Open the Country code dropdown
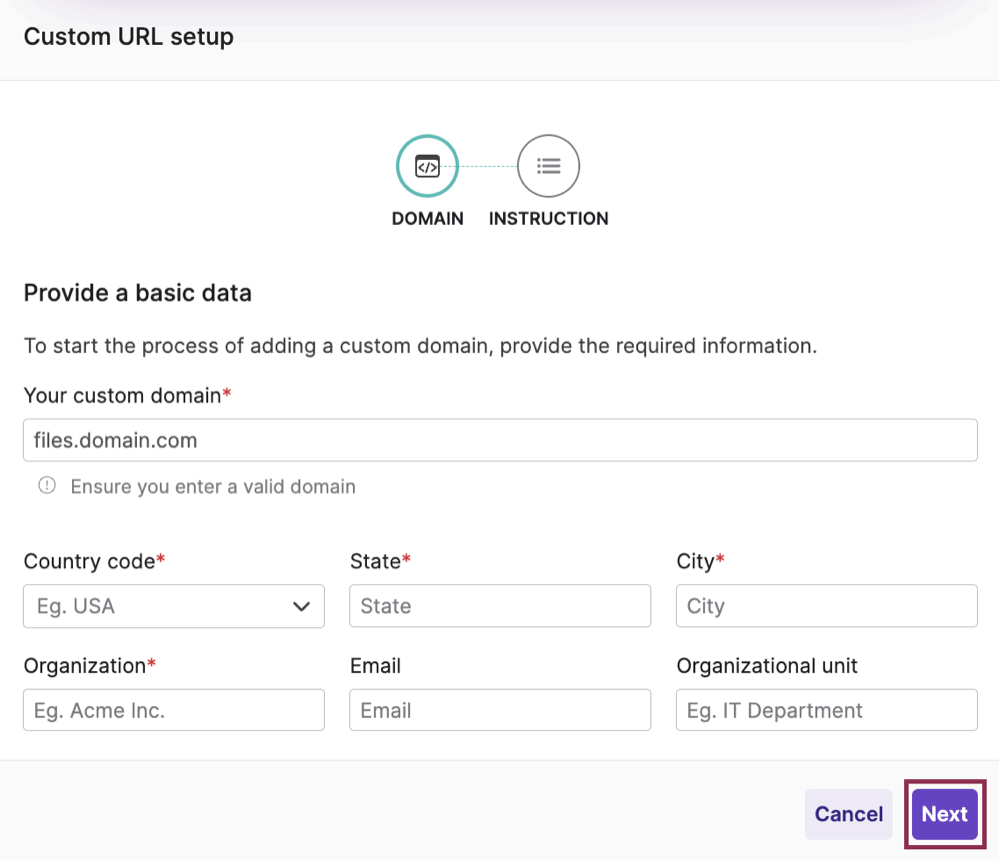The width and height of the screenshot is (999, 860). click(x=174, y=606)
